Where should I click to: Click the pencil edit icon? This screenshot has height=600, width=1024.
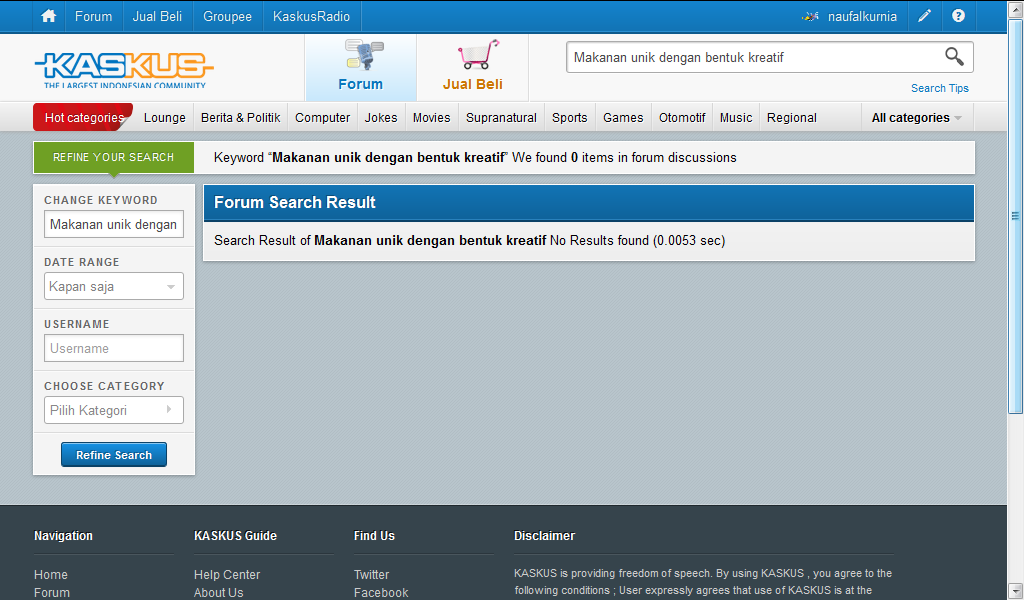click(x=925, y=16)
